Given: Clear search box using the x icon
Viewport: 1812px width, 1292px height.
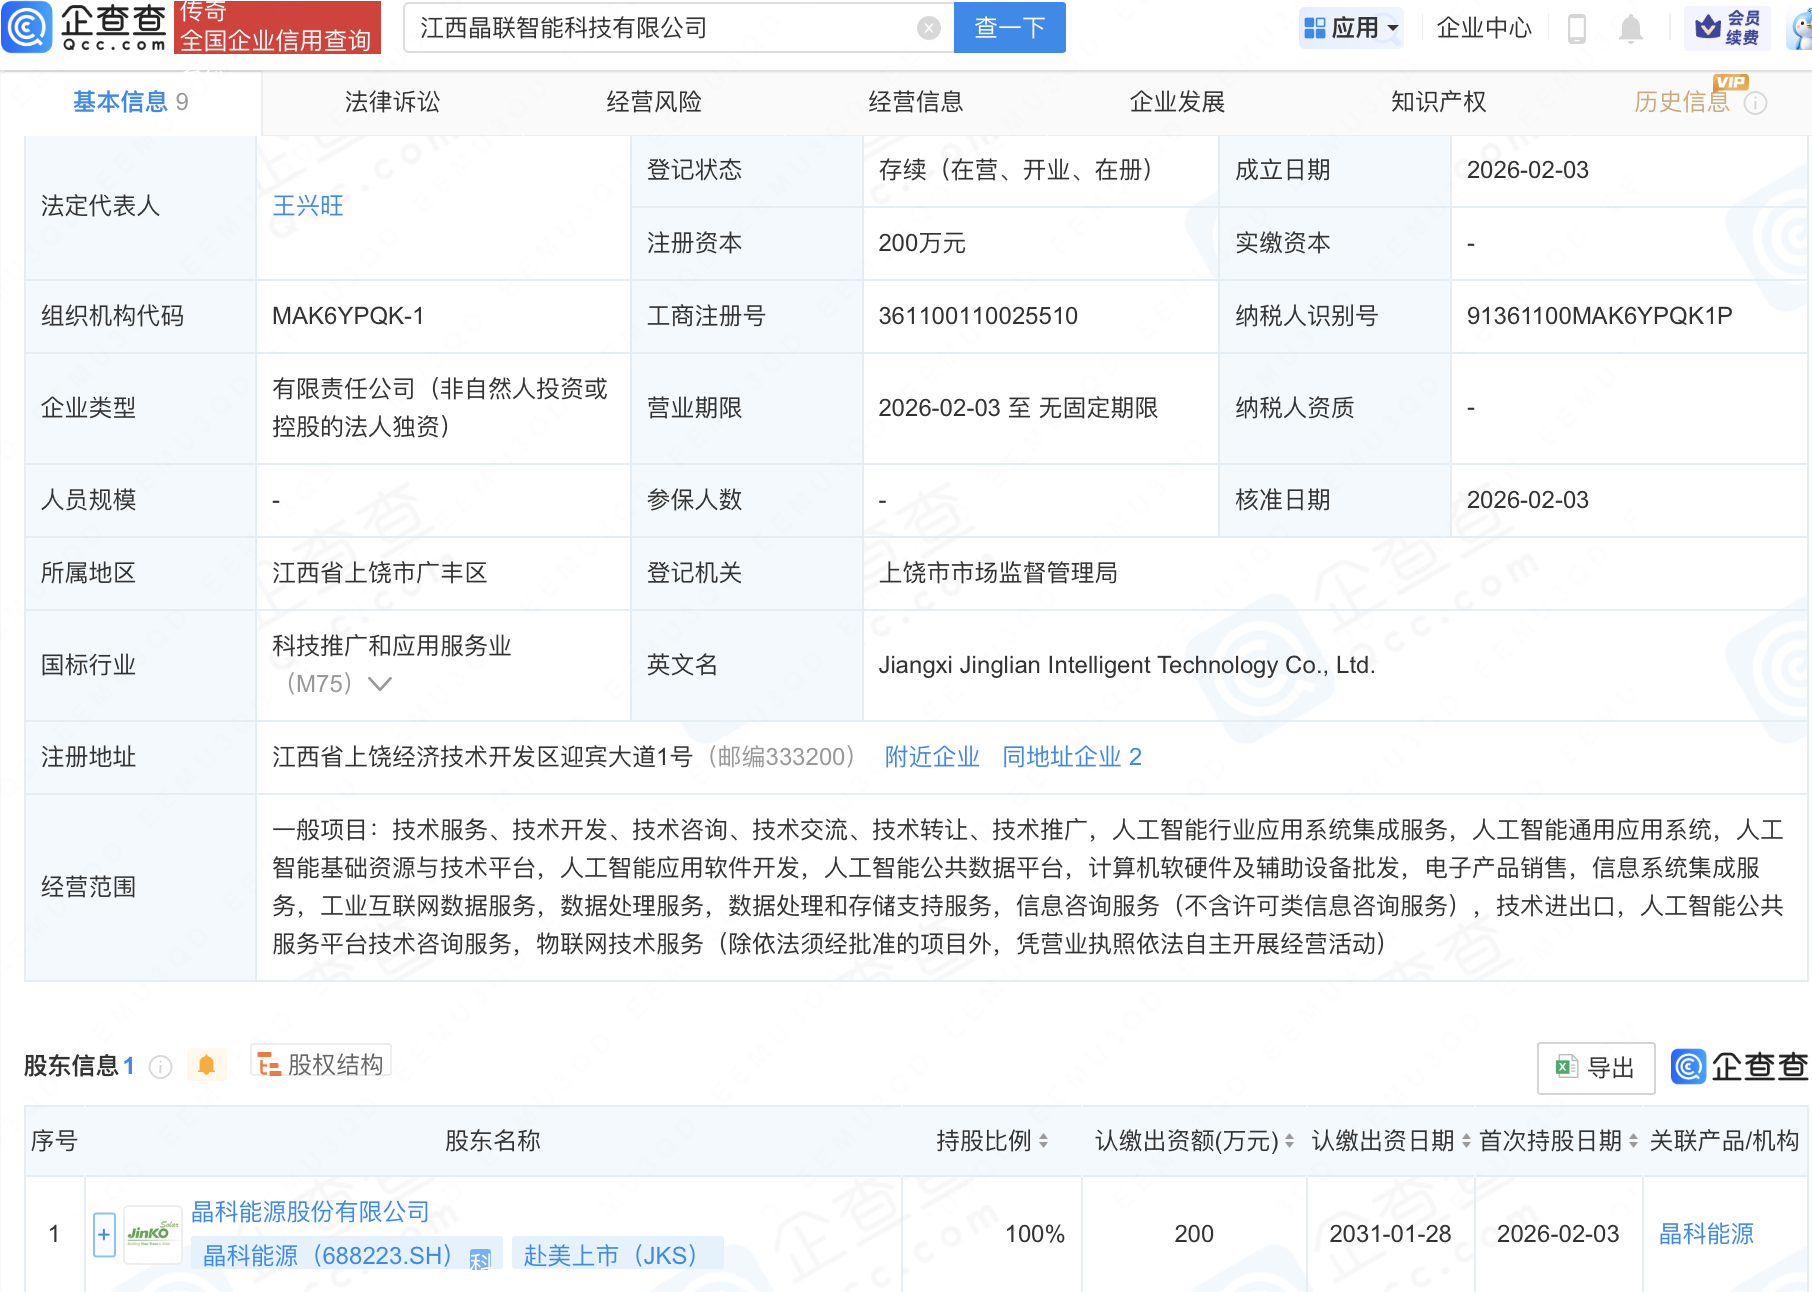Looking at the screenshot, I should [x=928, y=27].
